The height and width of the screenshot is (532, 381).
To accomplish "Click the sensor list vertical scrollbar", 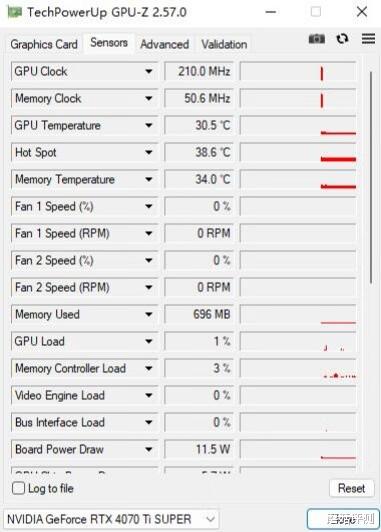I will point(371,177).
